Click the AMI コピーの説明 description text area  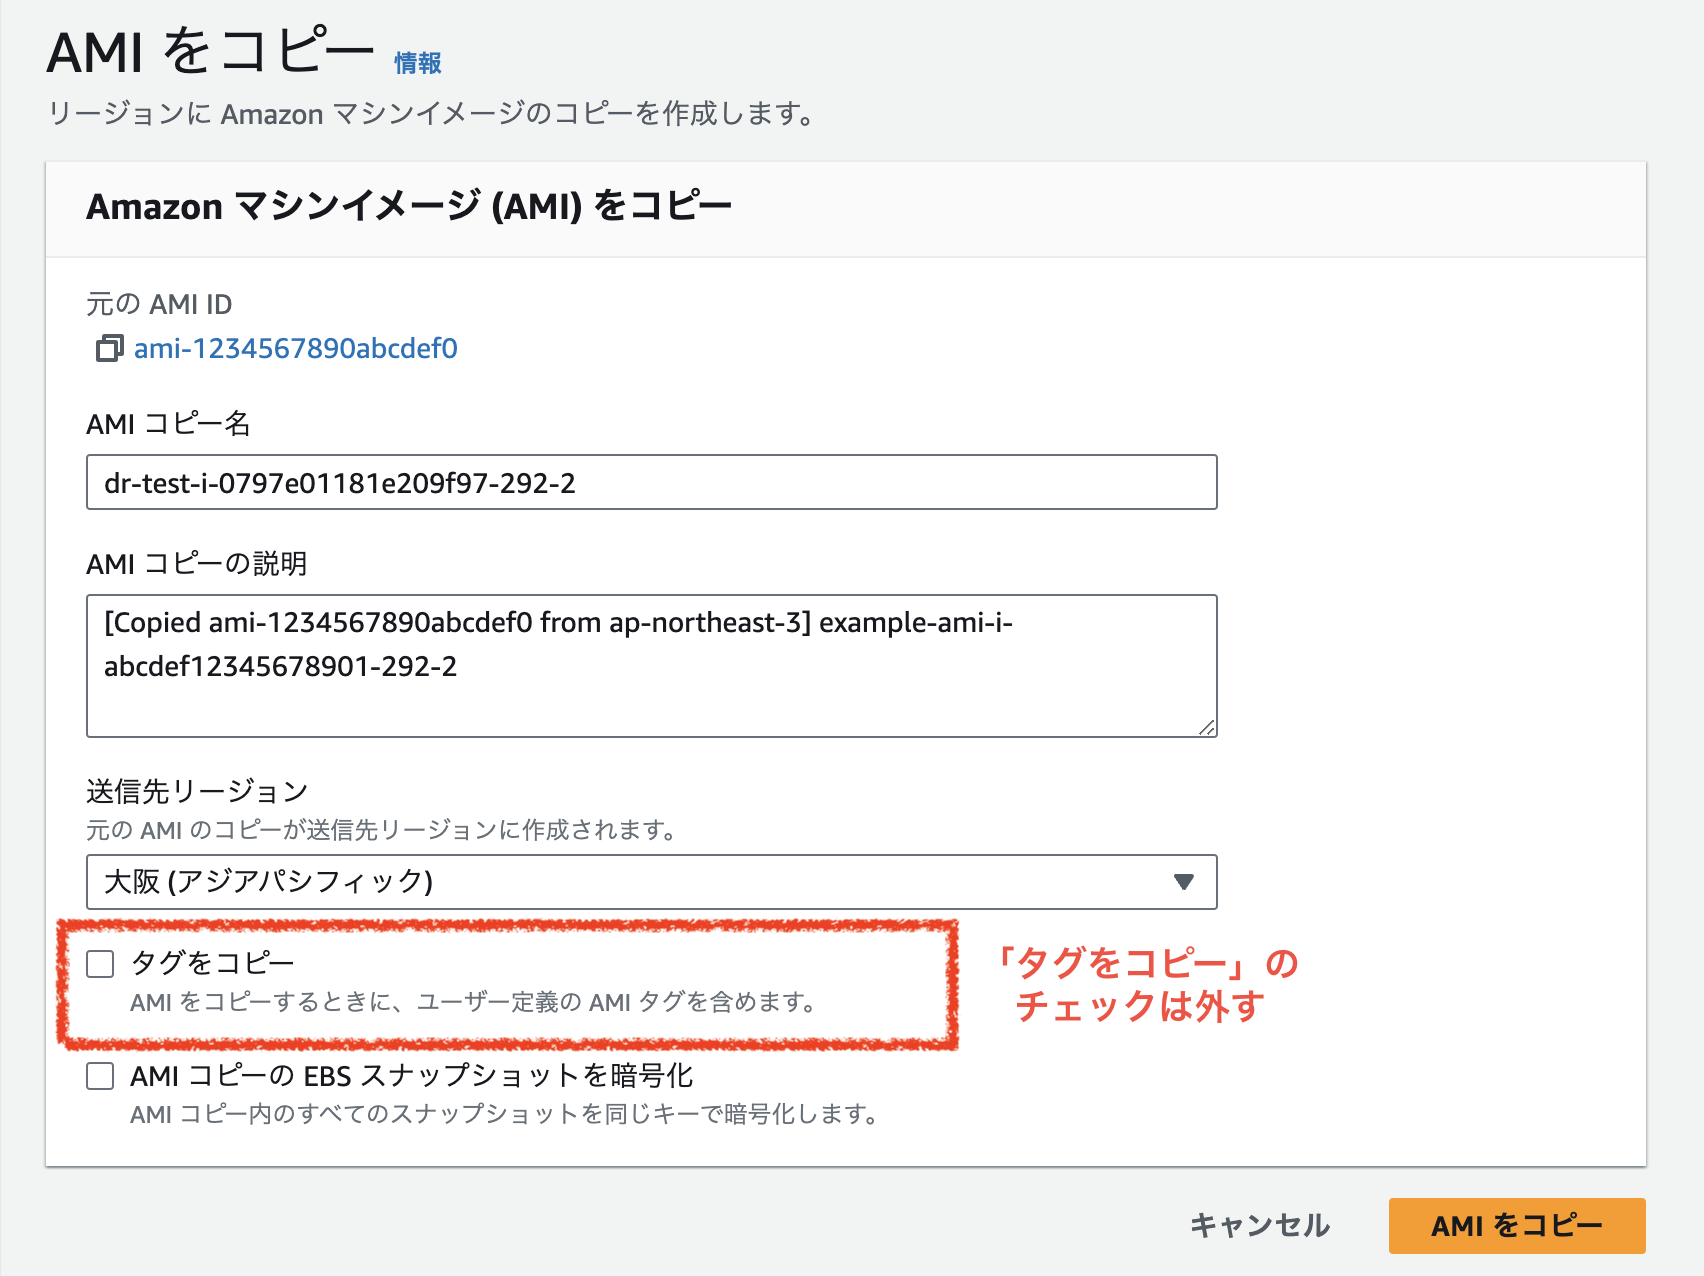[x=652, y=666]
